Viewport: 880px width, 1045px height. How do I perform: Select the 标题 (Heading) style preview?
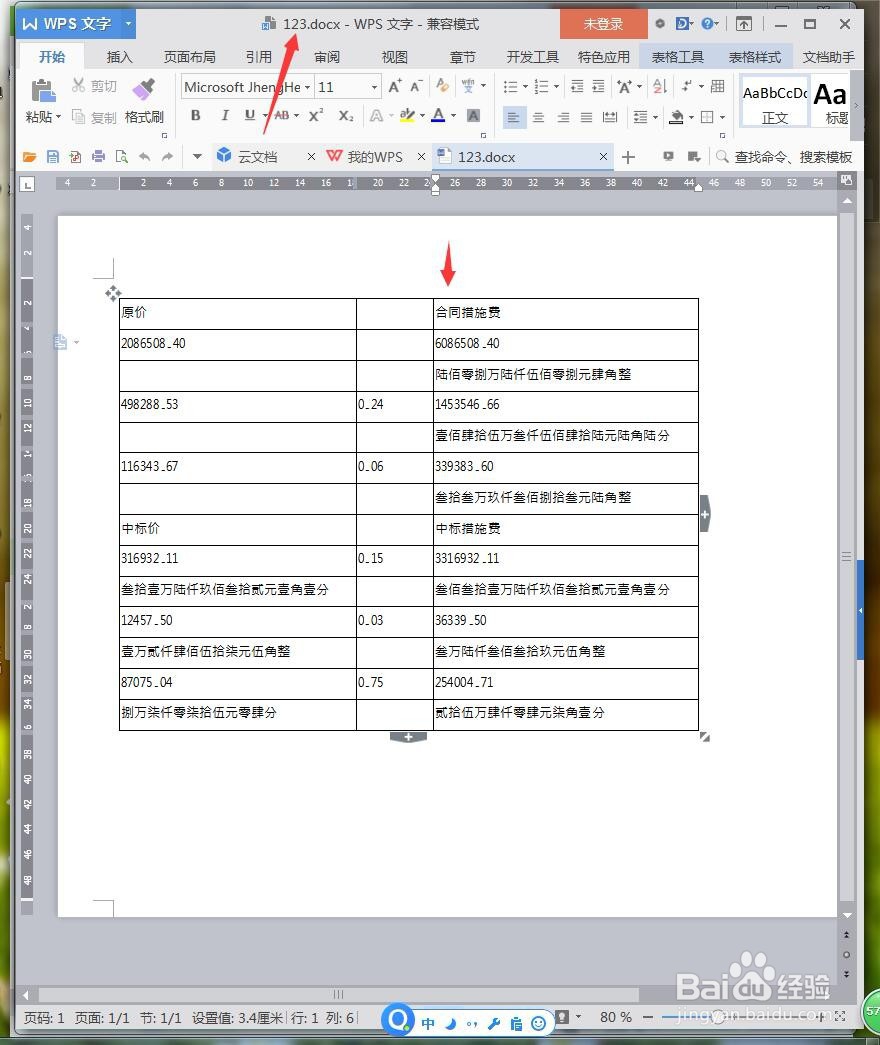[x=831, y=102]
